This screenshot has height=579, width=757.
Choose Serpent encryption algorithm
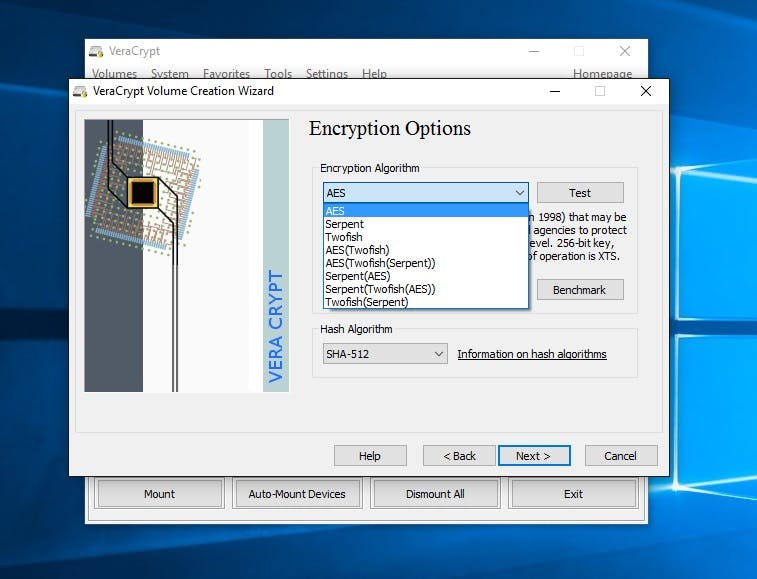point(426,224)
